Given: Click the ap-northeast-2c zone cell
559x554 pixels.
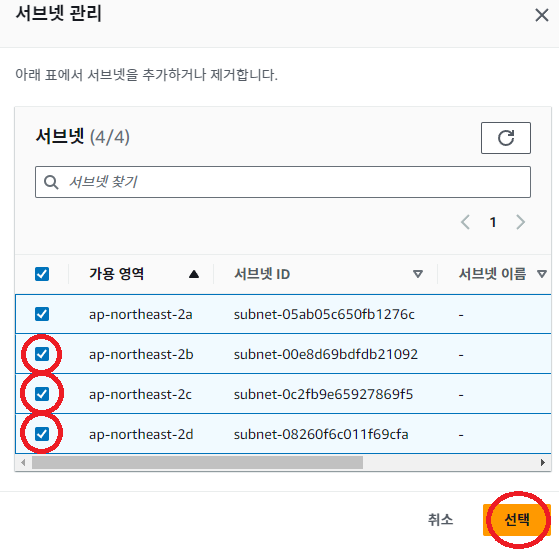Looking at the screenshot, I should coord(140,394).
